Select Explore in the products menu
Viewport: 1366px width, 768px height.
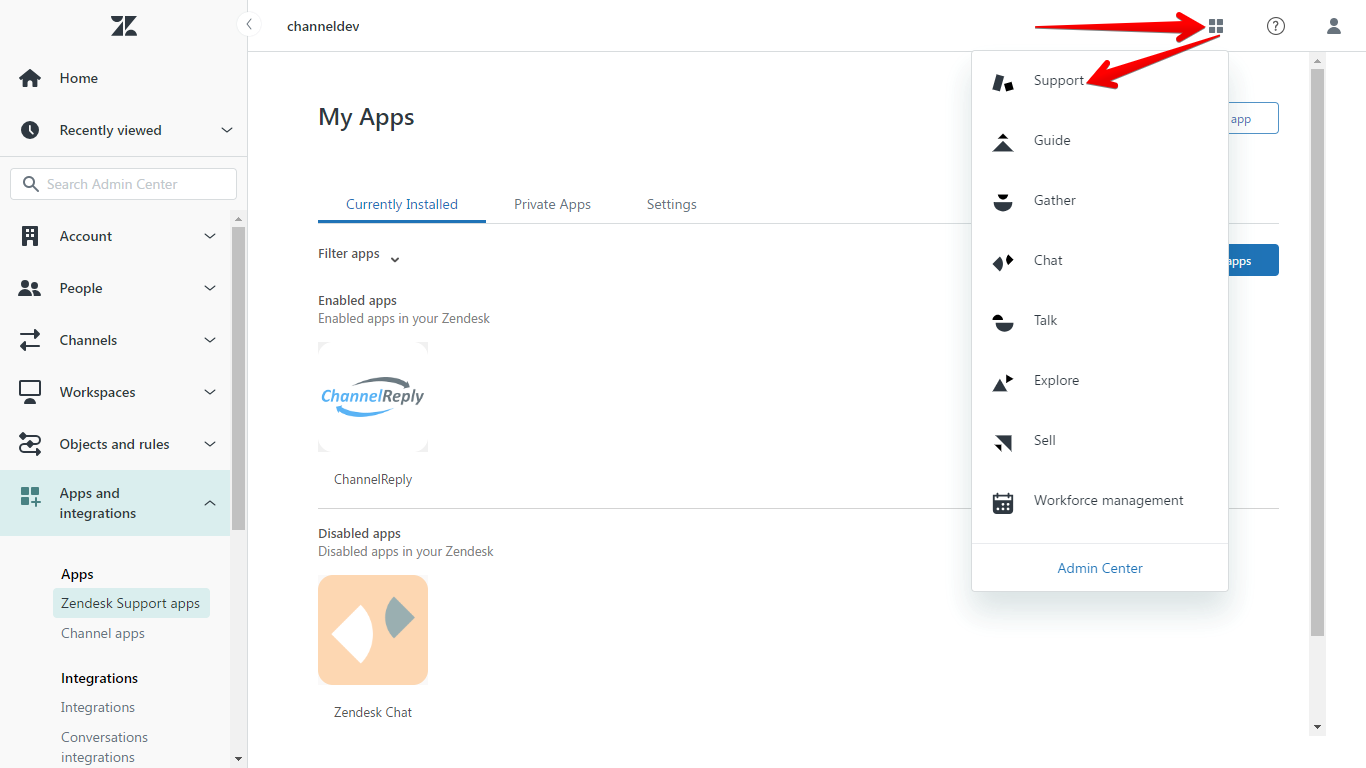tap(1056, 380)
